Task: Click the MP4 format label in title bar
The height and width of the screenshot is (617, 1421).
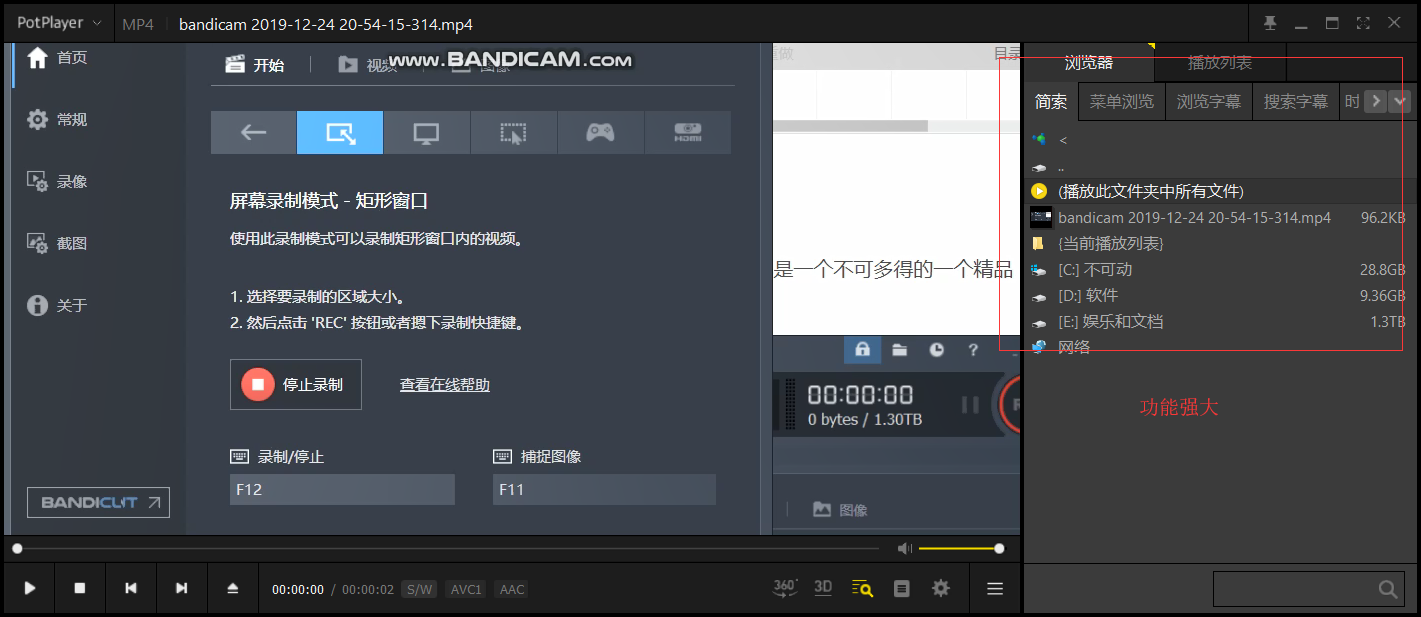Action: (138, 24)
